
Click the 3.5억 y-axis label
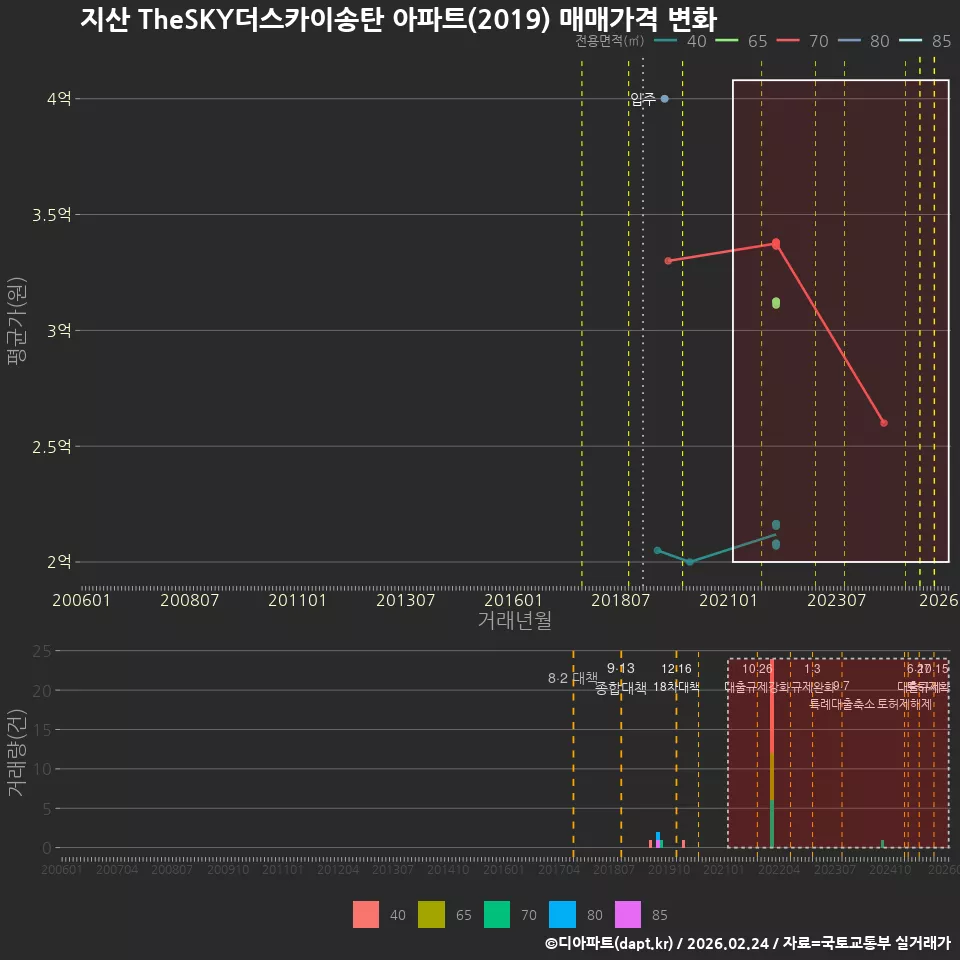52,215
